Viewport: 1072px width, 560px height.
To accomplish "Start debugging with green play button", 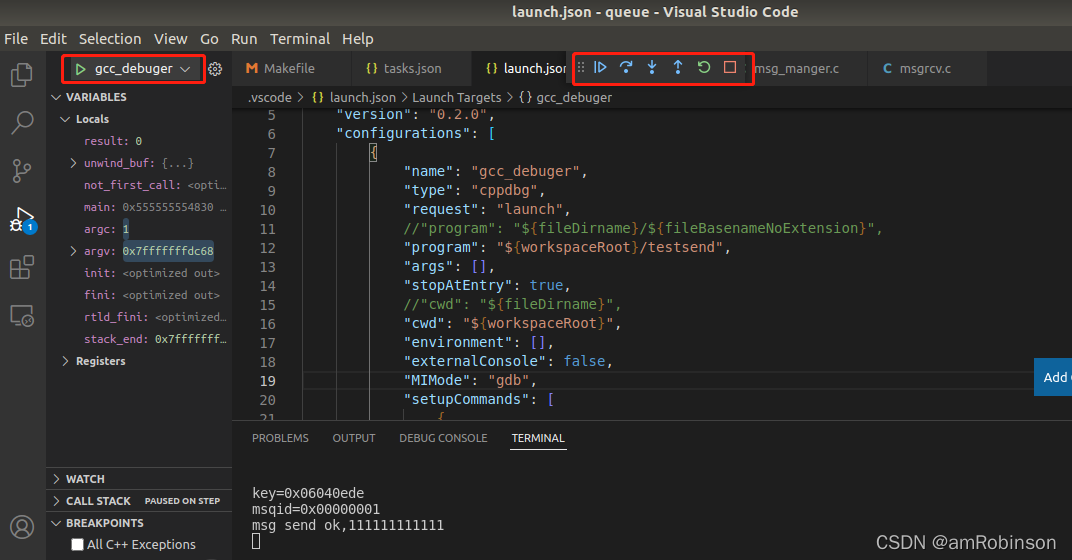I will click(81, 69).
